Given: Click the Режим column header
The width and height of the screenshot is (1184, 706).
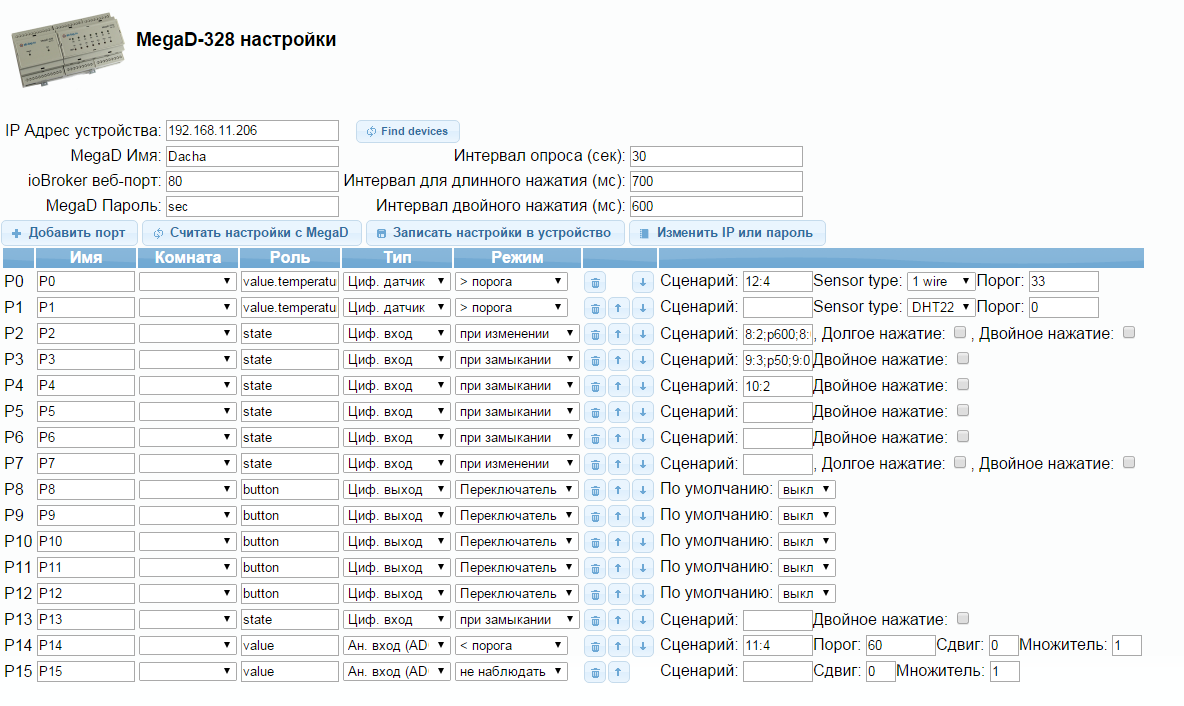Looking at the screenshot, I should (517, 257).
